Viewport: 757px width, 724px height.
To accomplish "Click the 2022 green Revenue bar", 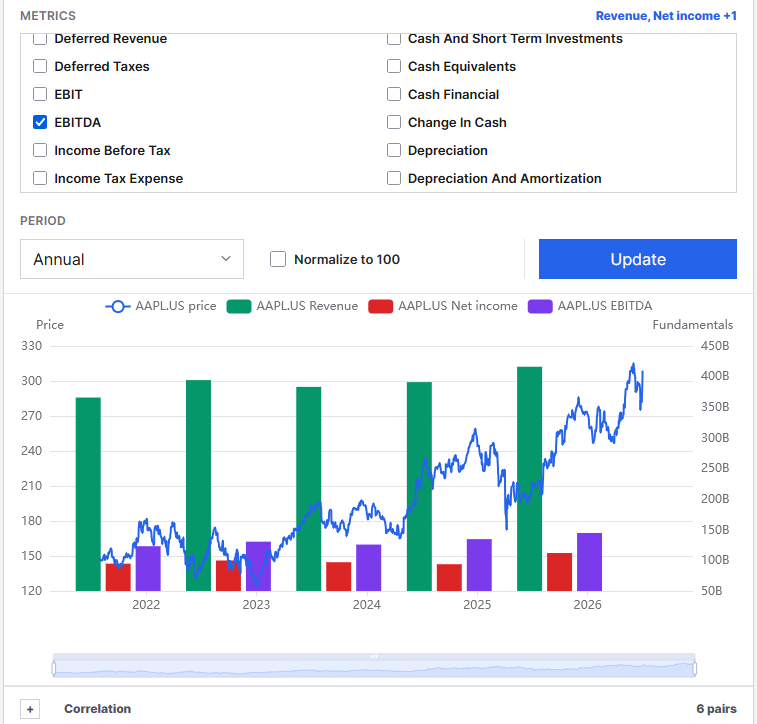I will tap(88, 494).
